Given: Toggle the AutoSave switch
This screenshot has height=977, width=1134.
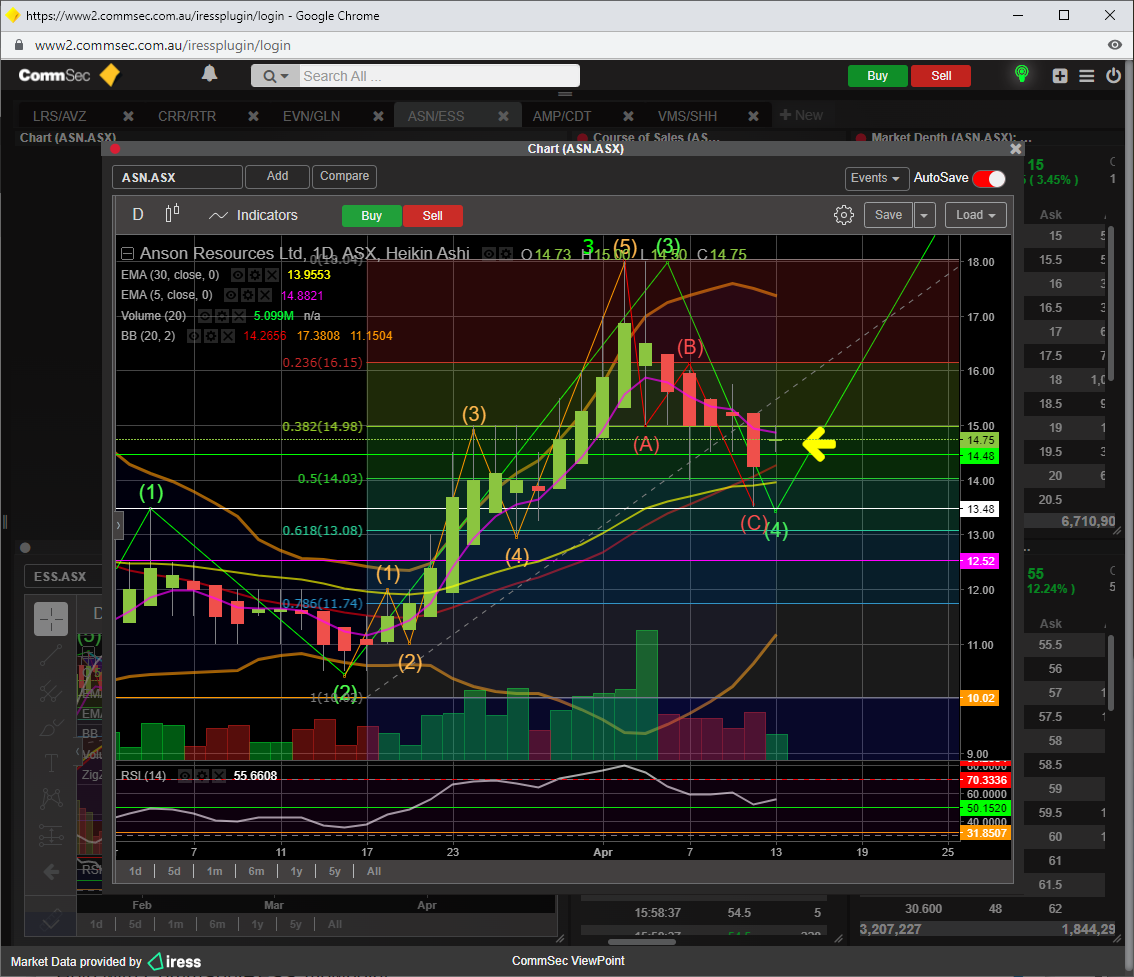Looking at the screenshot, I should [988, 178].
